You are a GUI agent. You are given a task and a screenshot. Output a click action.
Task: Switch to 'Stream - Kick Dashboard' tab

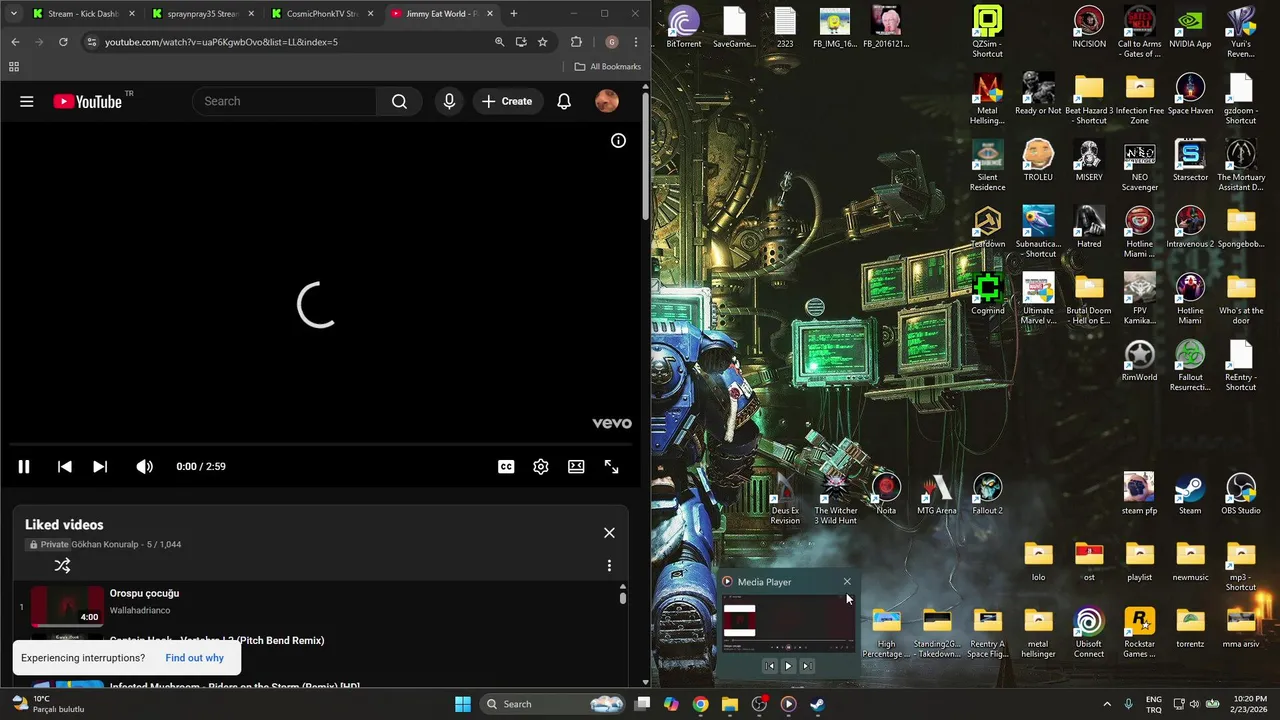tap(83, 14)
